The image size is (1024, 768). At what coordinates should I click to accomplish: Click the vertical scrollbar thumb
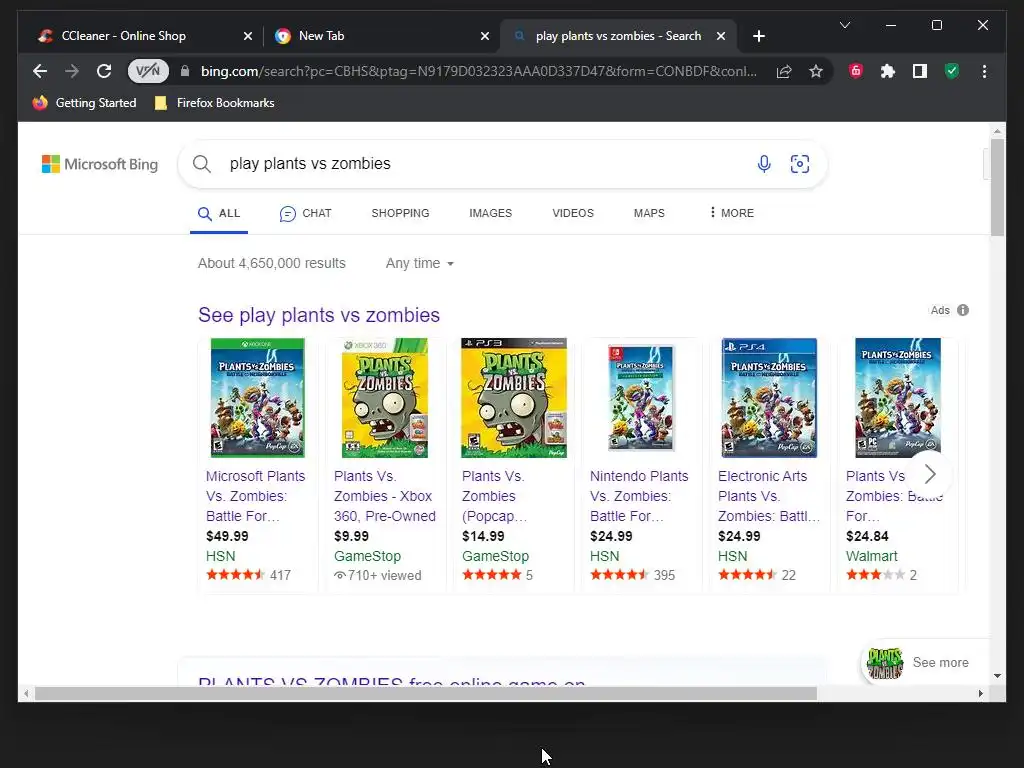997,187
